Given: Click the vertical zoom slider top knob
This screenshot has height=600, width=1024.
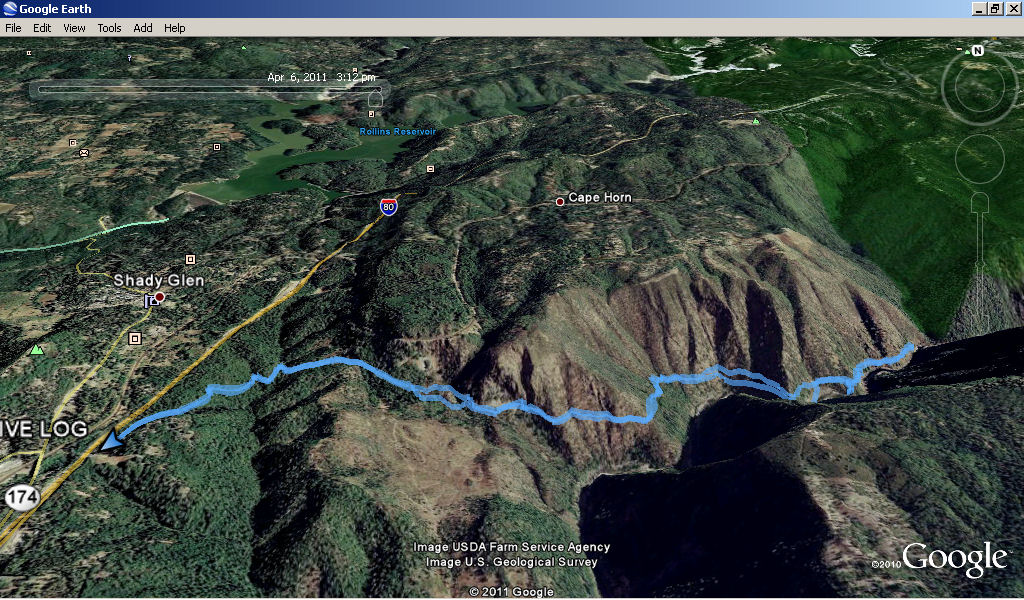Looking at the screenshot, I should (x=980, y=203).
